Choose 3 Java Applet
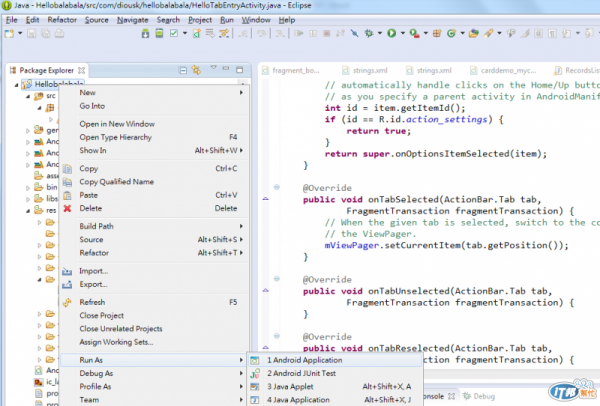 (335, 387)
